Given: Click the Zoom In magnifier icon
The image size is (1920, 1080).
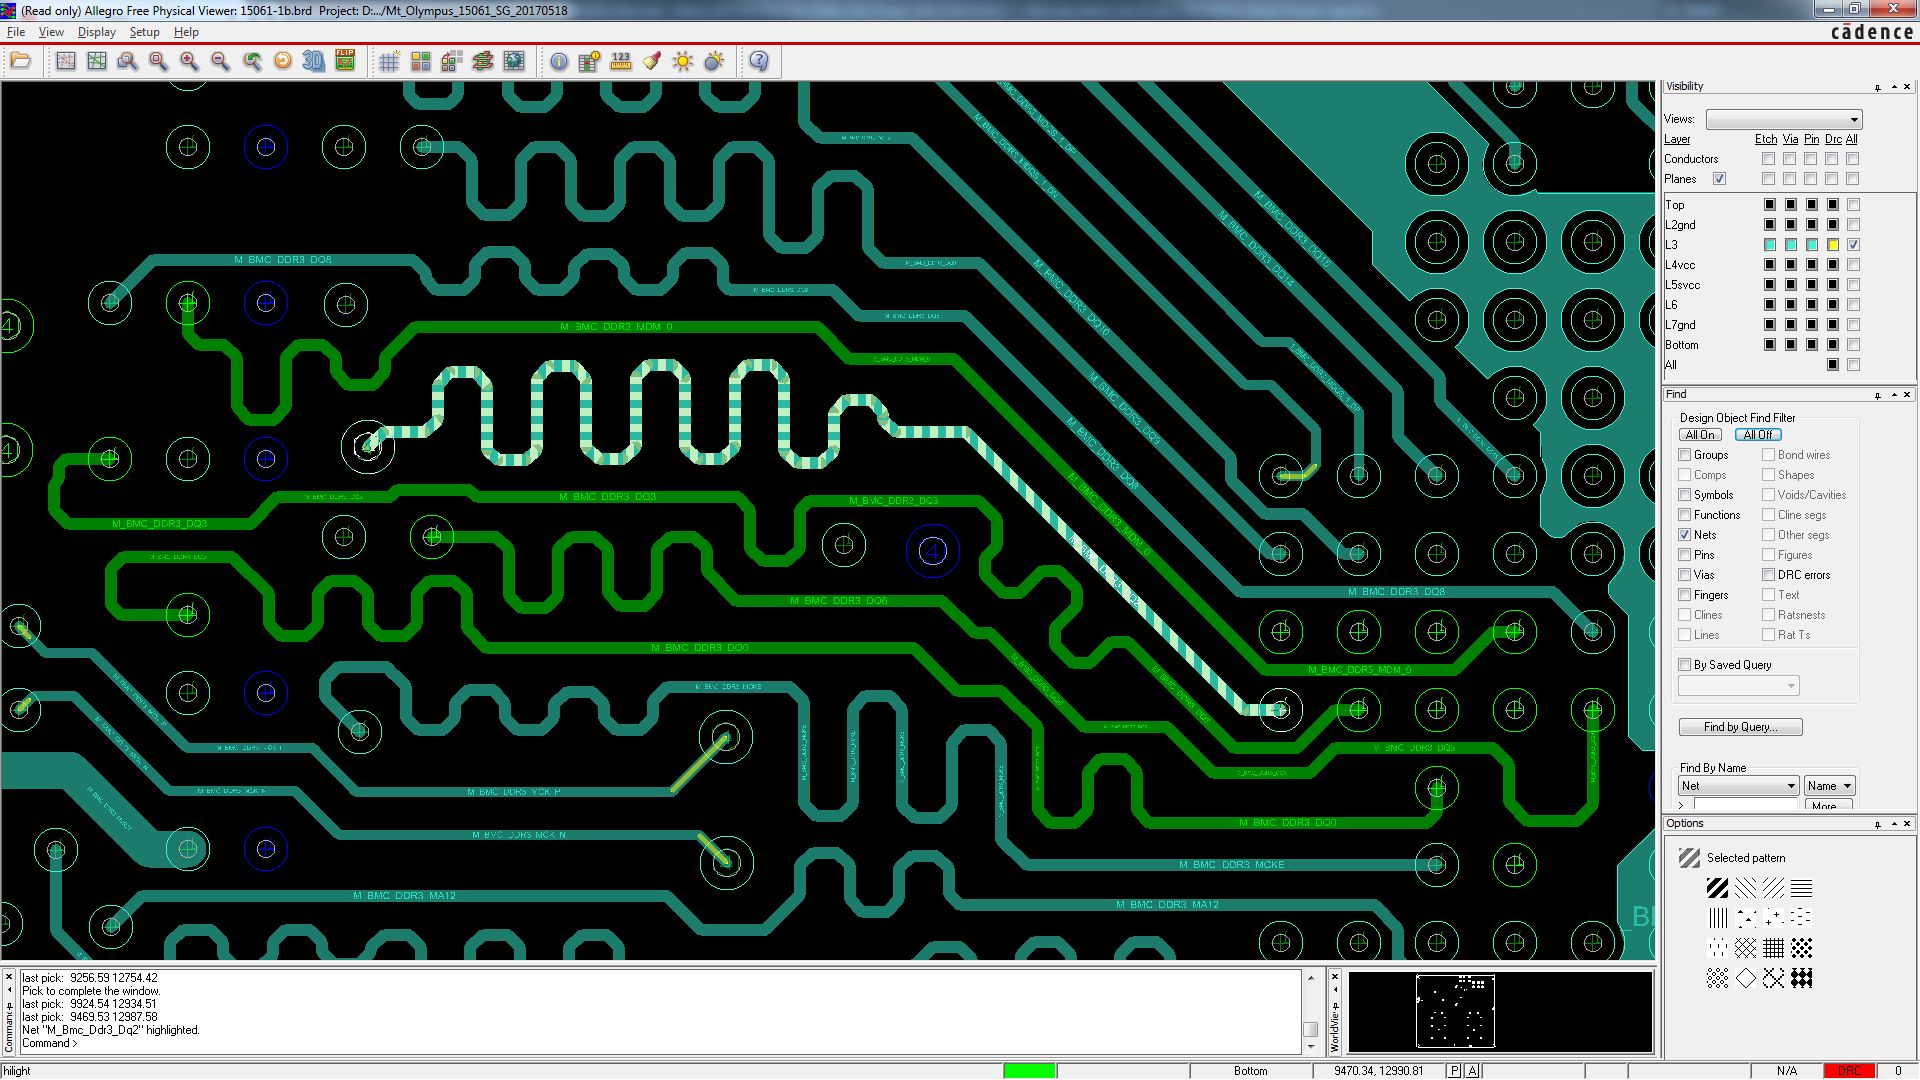Looking at the screenshot, I should pos(189,62).
